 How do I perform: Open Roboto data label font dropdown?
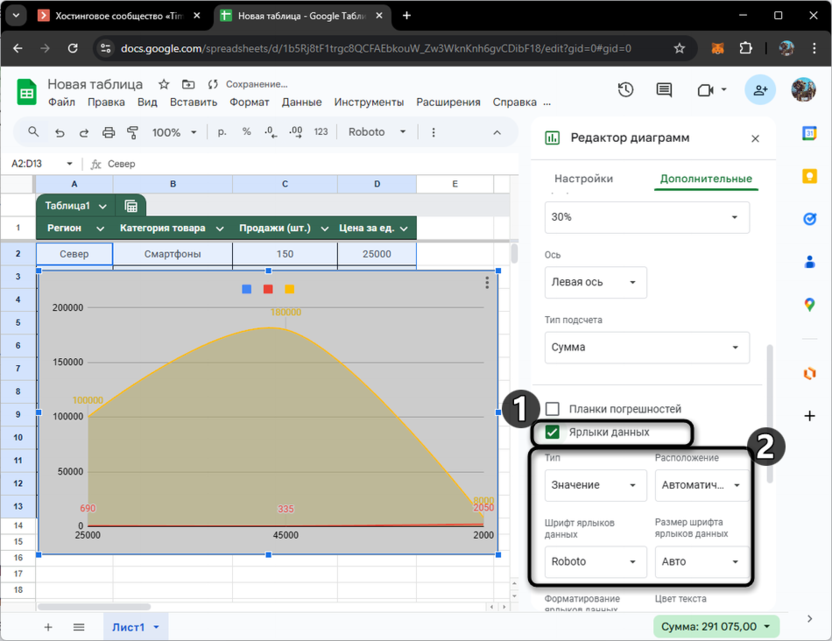pos(596,562)
